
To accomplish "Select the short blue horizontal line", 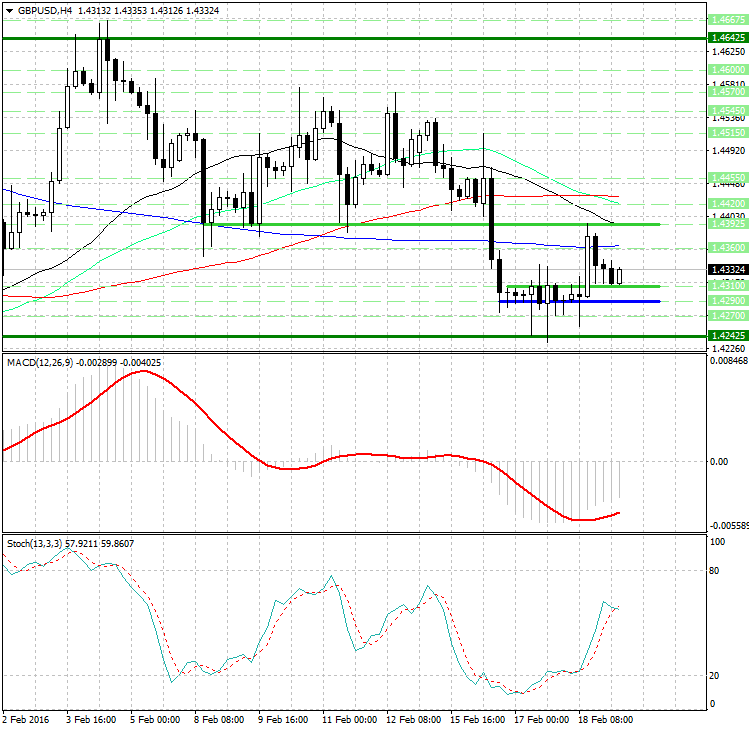I will [578, 301].
